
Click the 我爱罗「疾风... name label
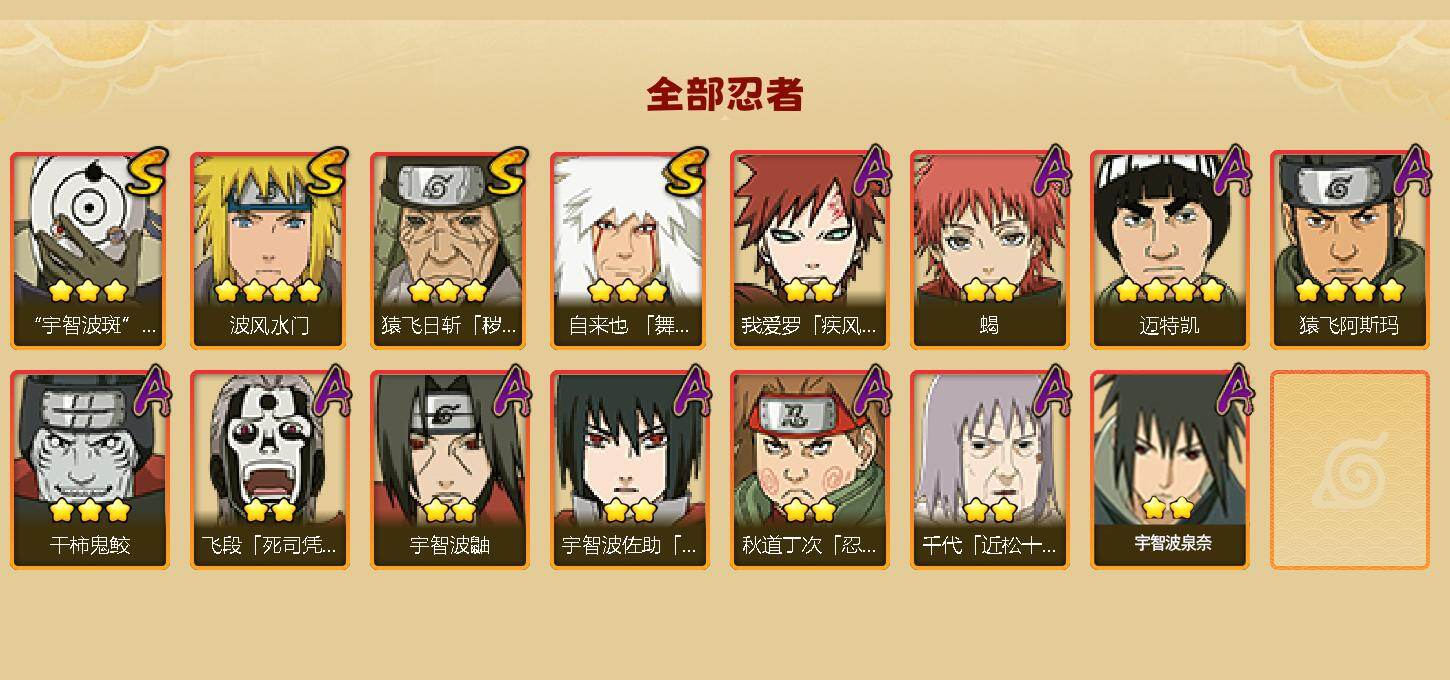tap(809, 325)
